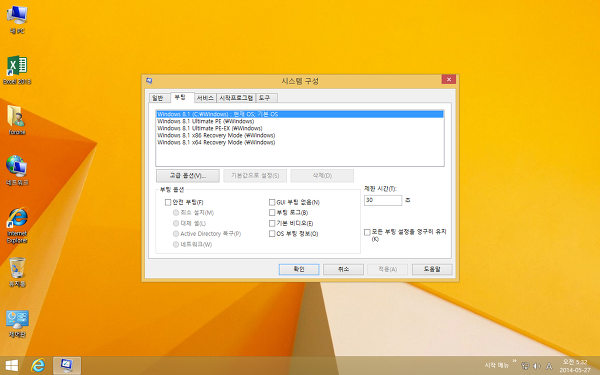Close the 시스템 구성 dialog
The image size is (600, 375).
(x=448, y=79)
